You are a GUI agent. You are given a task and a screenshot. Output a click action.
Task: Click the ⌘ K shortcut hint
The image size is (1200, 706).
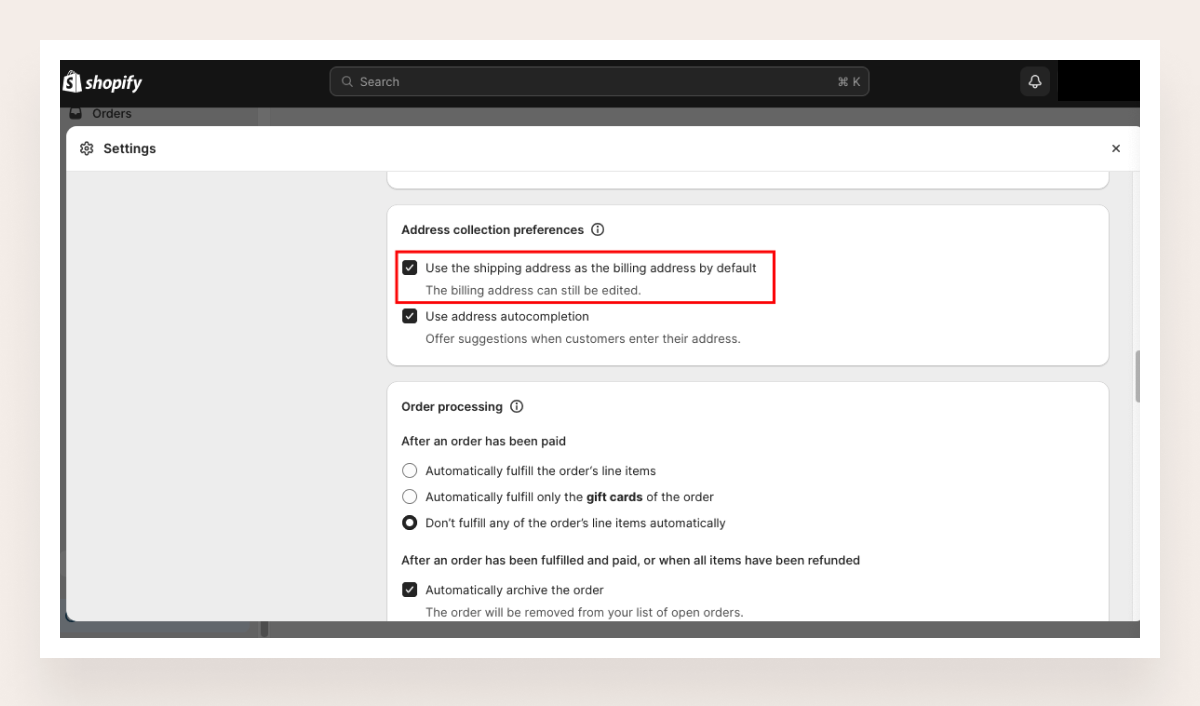click(849, 82)
